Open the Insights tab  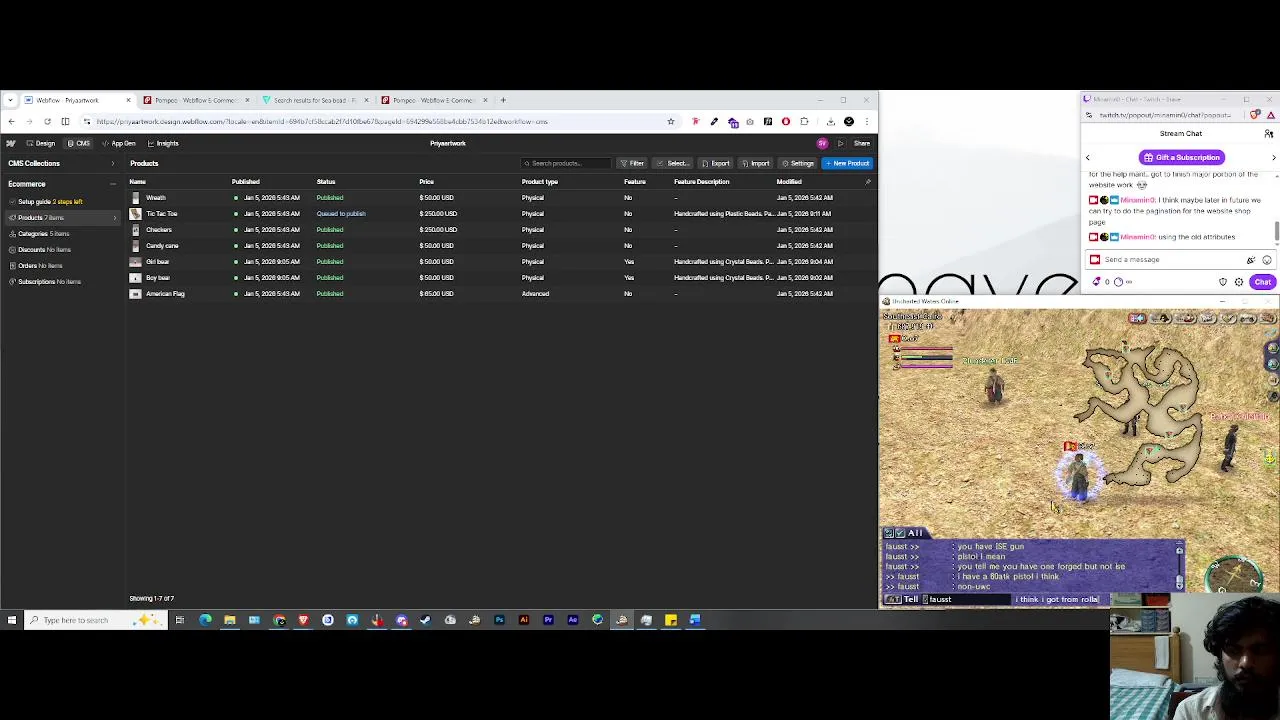[163, 143]
